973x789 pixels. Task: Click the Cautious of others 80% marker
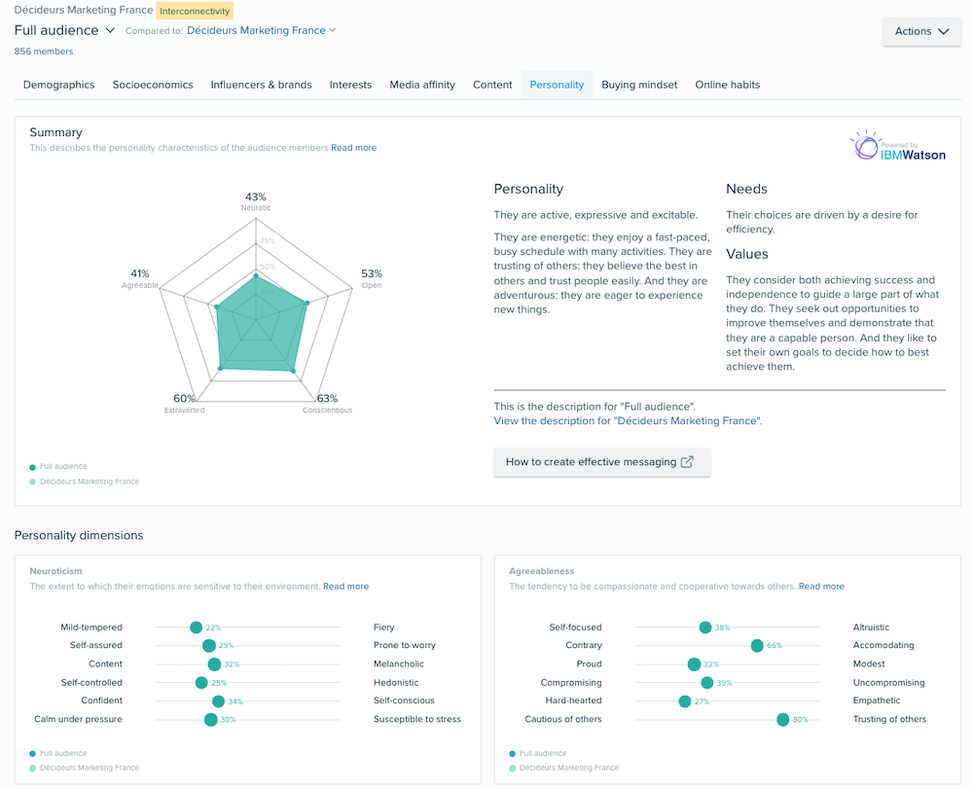[x=783, y=719]
